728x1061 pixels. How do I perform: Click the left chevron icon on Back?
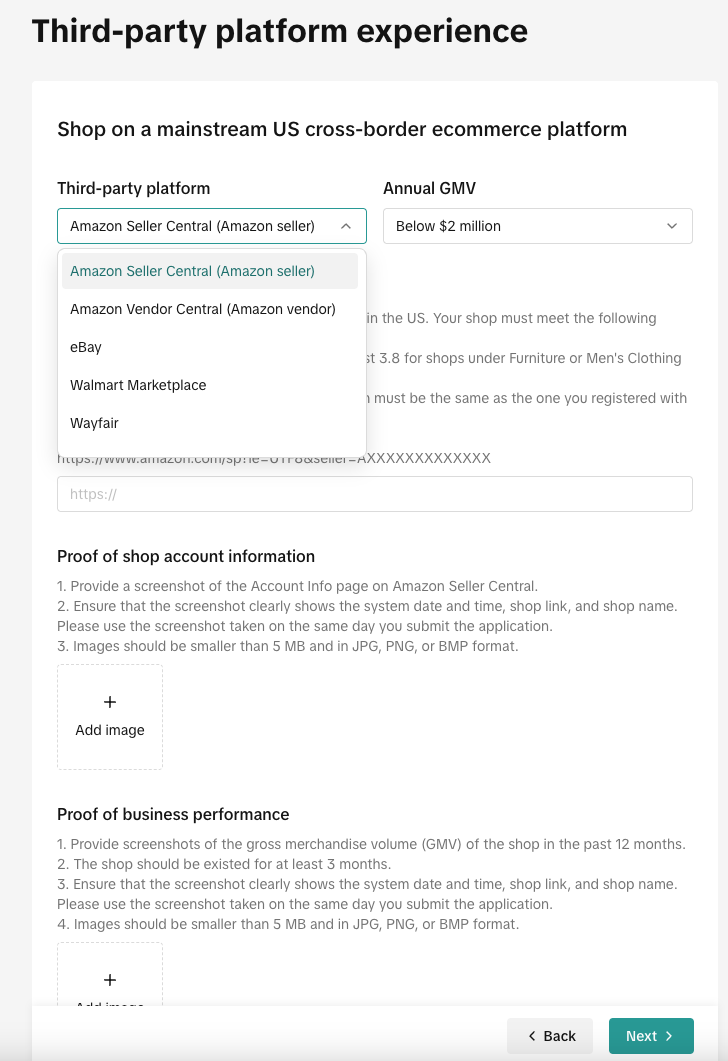click(x=532, y=1036)
